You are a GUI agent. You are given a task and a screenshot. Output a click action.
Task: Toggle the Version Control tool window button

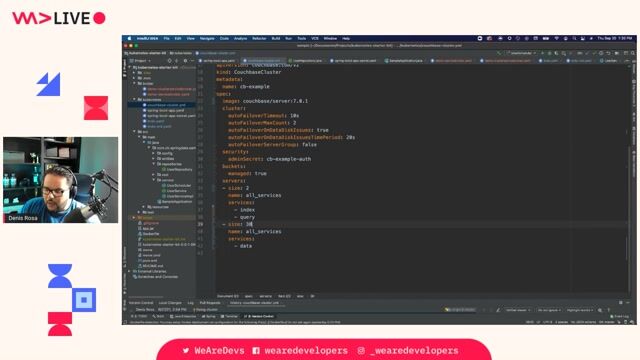[x=259, y=316]
